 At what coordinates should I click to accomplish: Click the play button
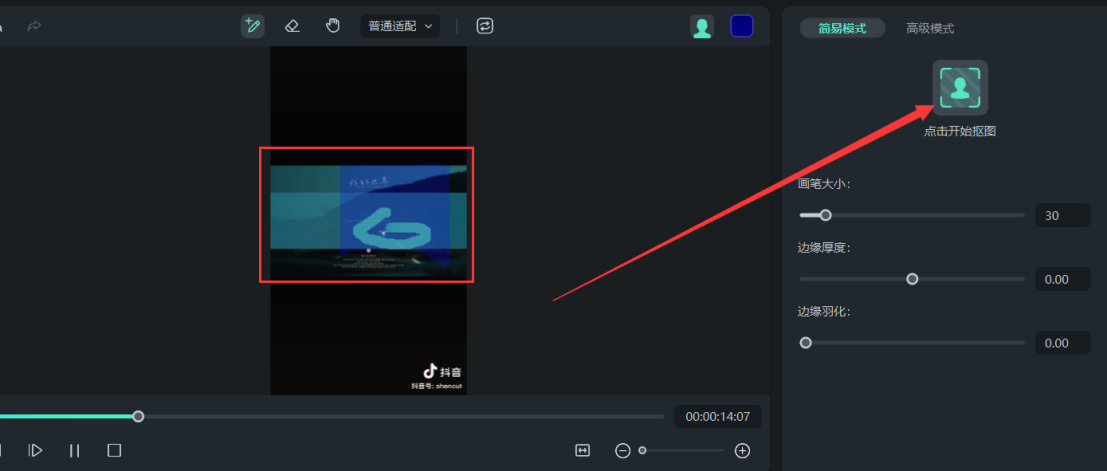35,451
